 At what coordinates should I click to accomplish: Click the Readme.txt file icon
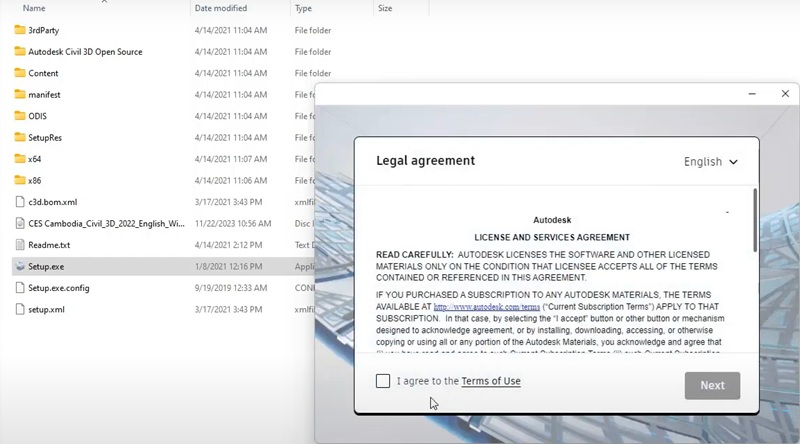(x=20, y=245)
